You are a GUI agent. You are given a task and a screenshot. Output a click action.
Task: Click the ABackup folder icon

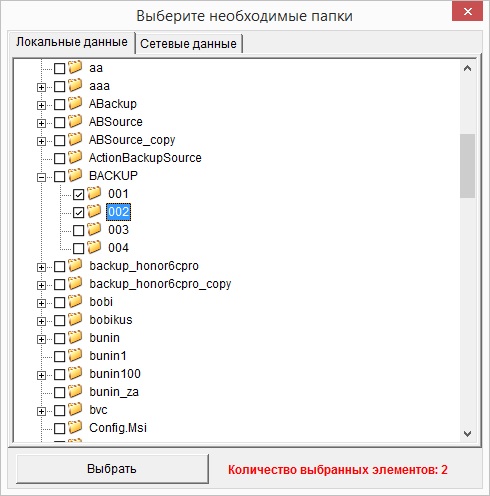75,103
